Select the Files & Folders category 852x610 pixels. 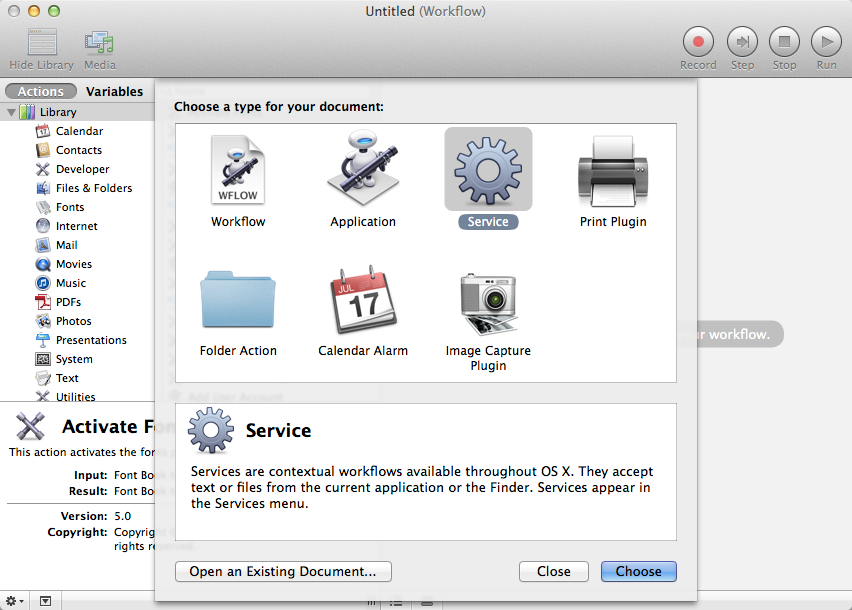[94, 188]
